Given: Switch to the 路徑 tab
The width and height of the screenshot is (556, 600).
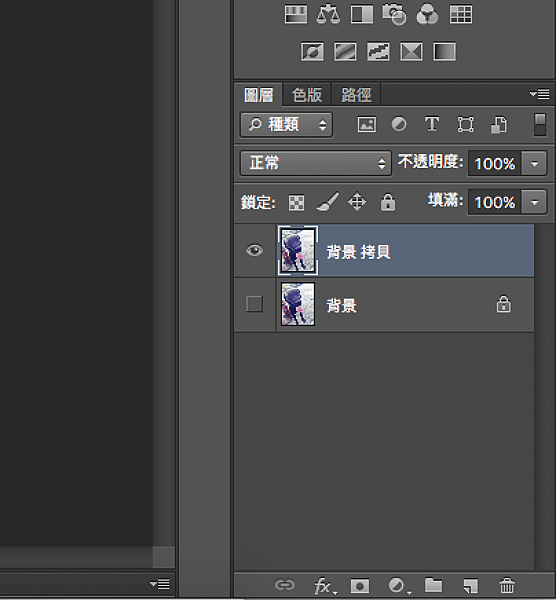Looking at the screenshot, I should [x=356, y=95].
